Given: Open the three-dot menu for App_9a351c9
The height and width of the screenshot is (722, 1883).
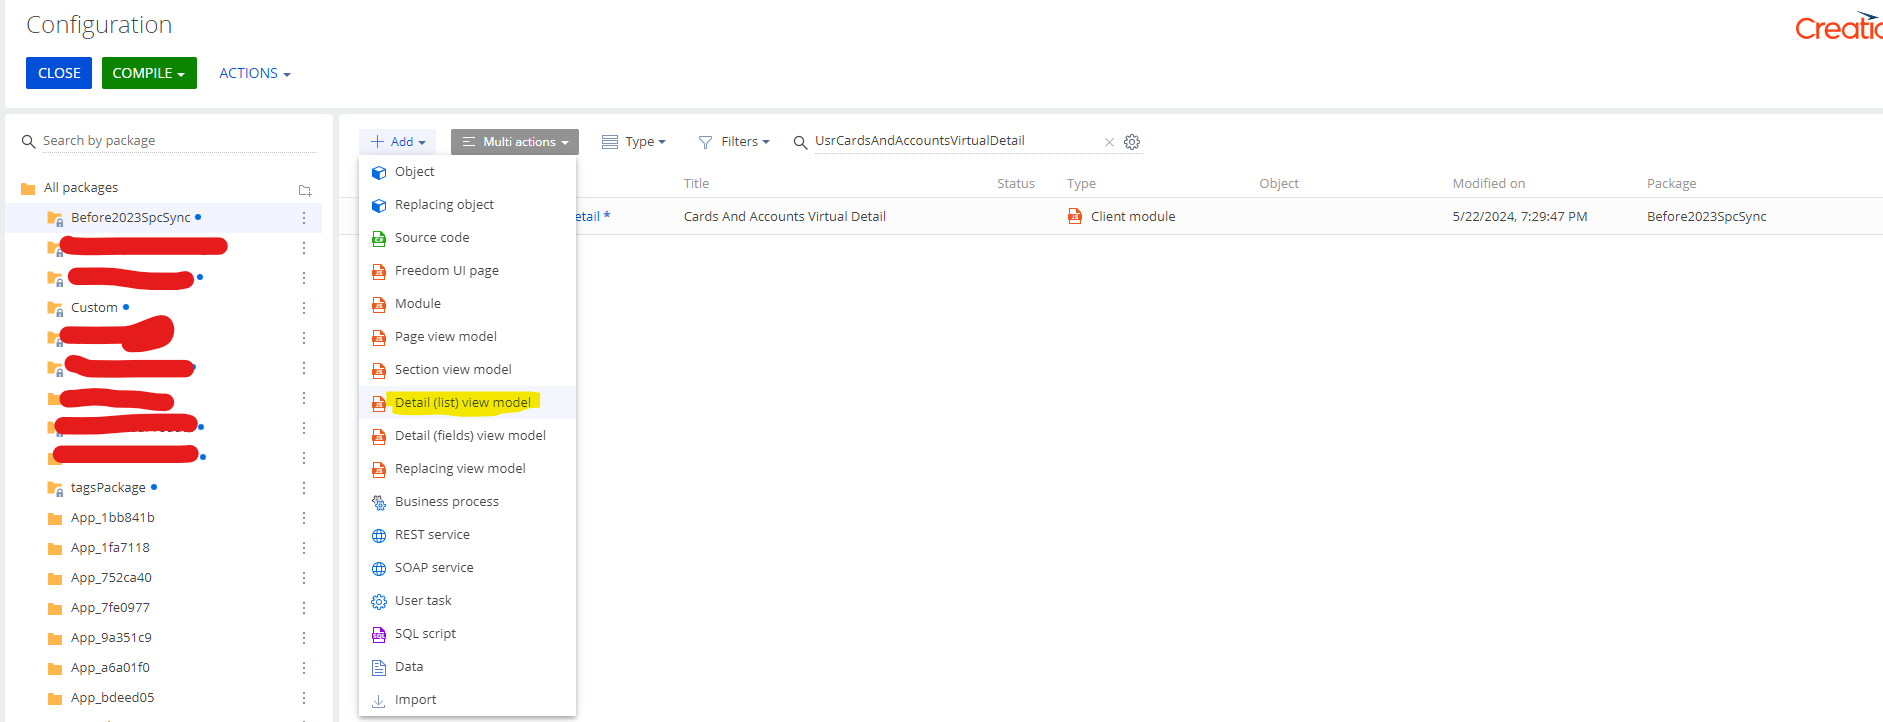Looking at the screenshot, I should click(304, 637).
